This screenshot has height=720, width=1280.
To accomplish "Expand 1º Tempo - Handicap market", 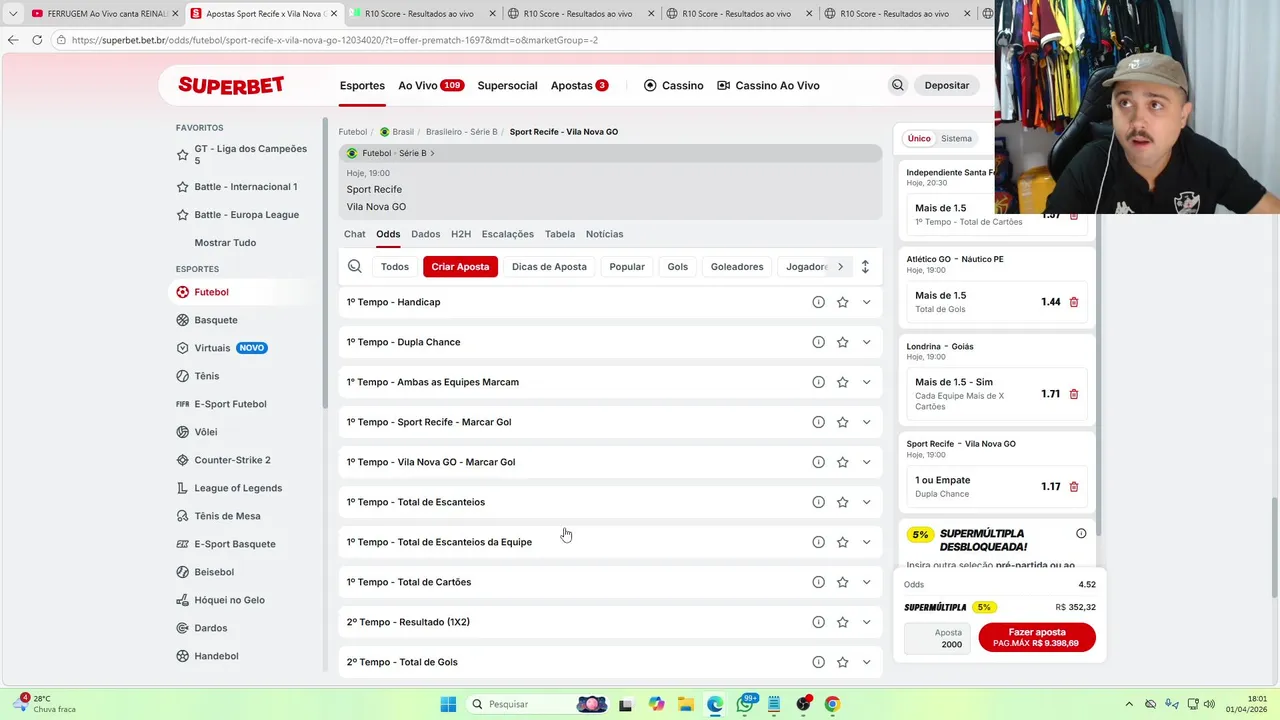I will click(x=866, y=302).
